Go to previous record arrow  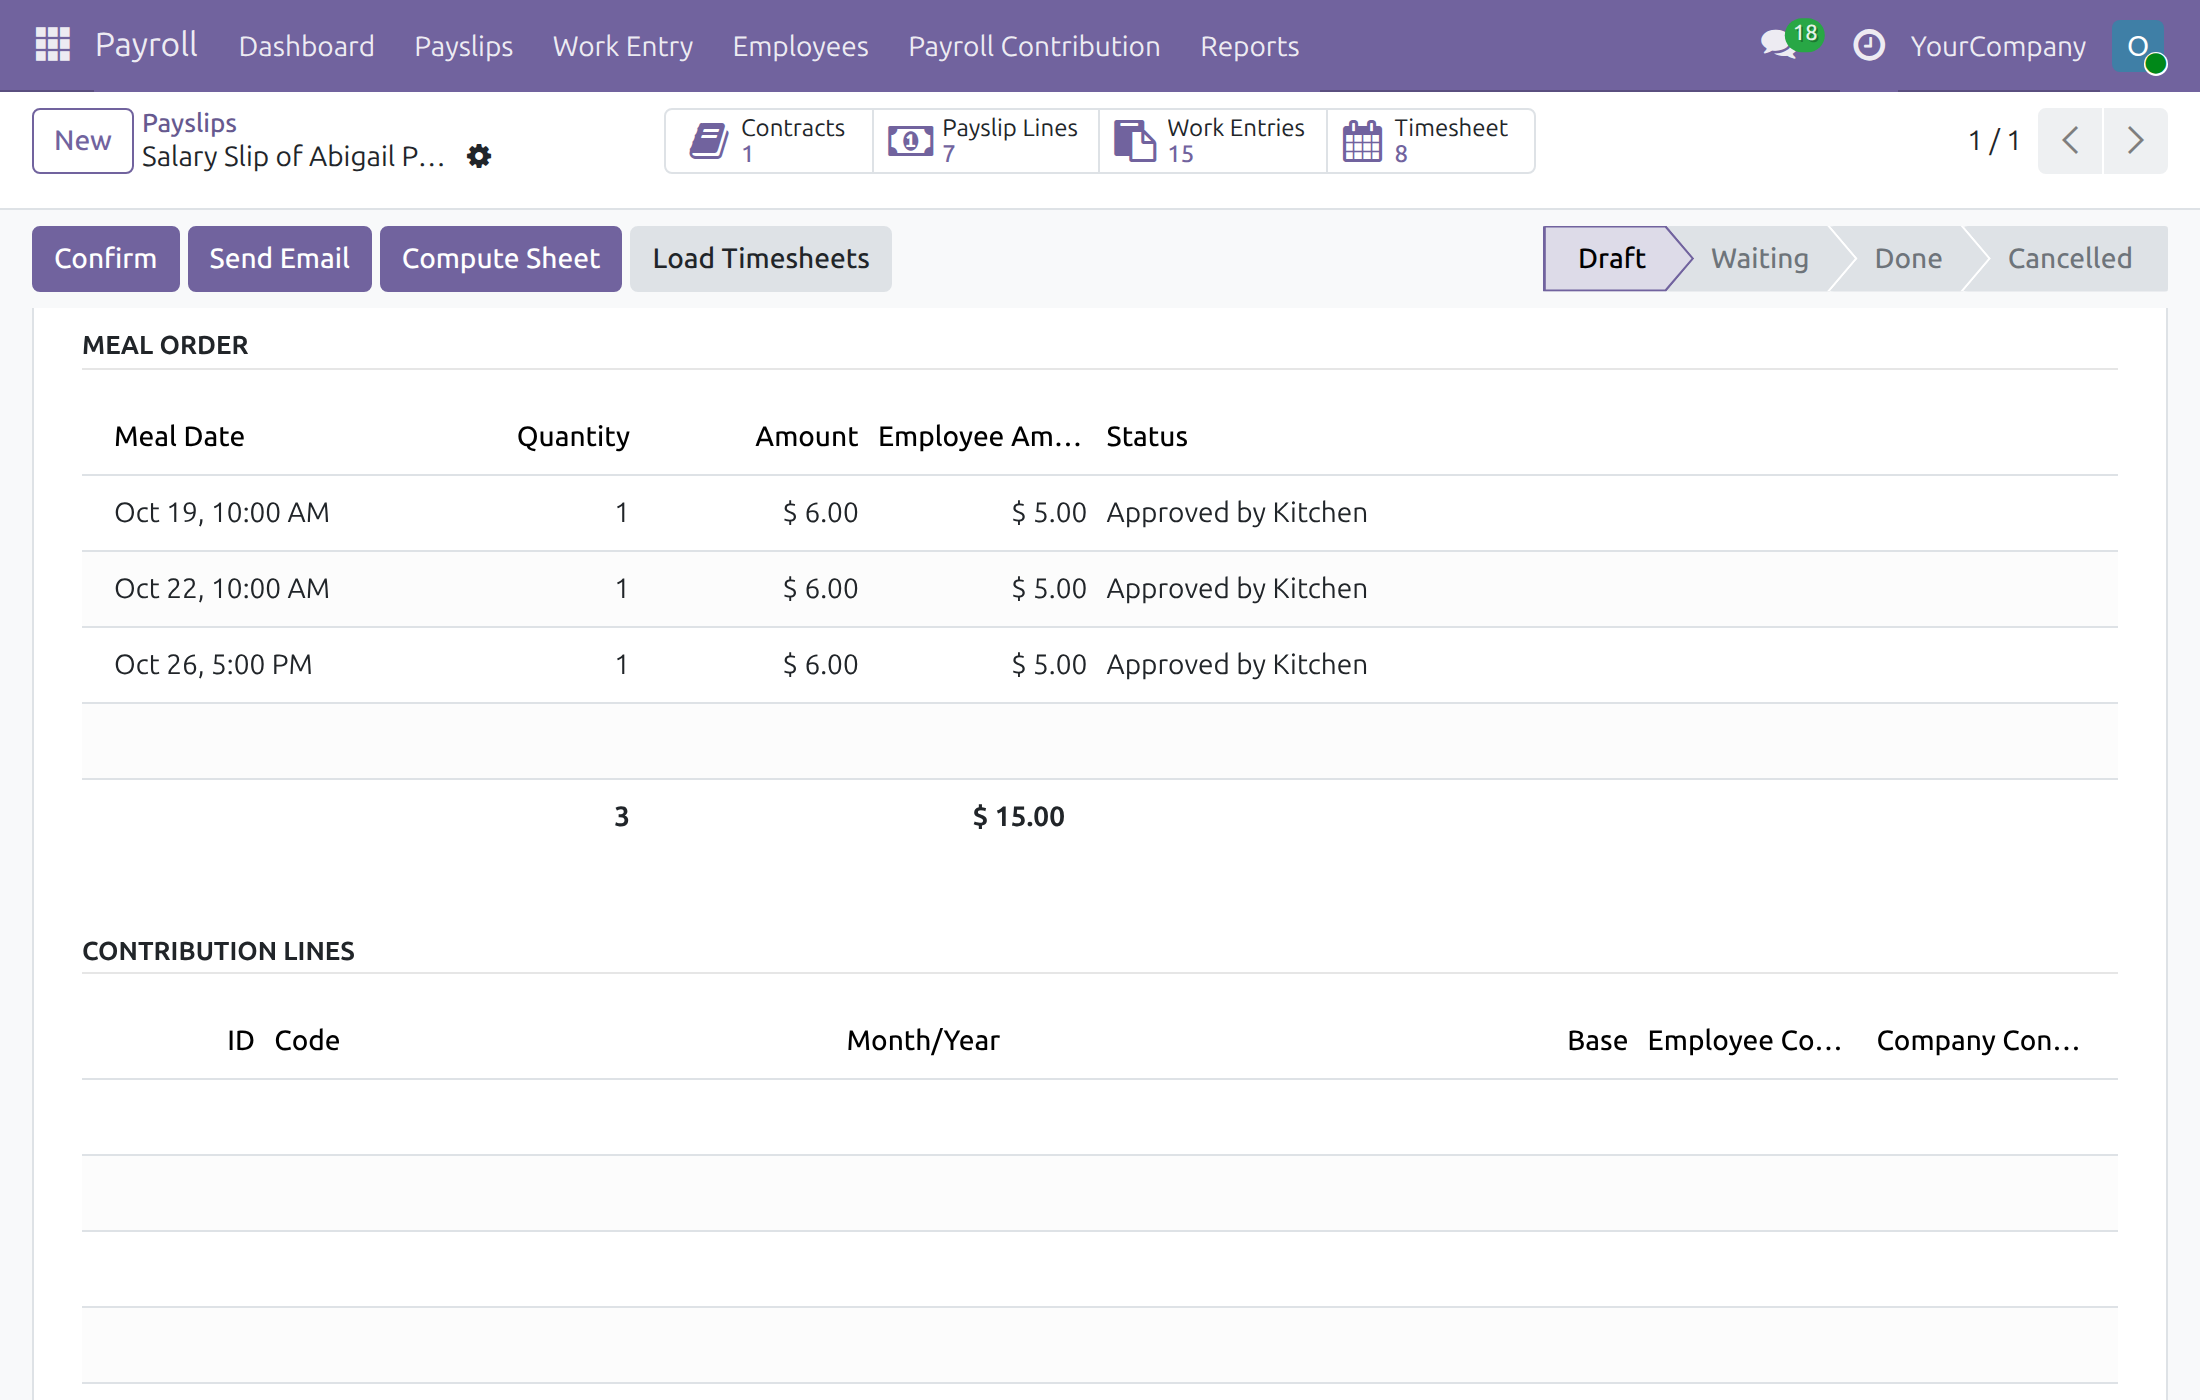pos(2070,141)
